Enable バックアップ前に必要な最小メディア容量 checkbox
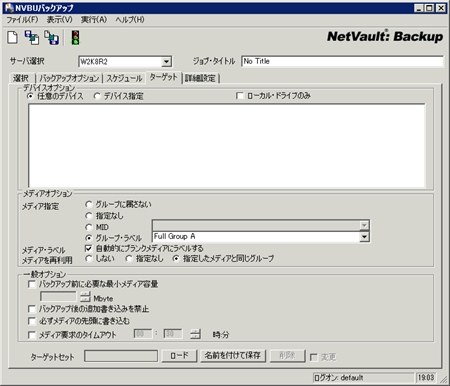 32,284
